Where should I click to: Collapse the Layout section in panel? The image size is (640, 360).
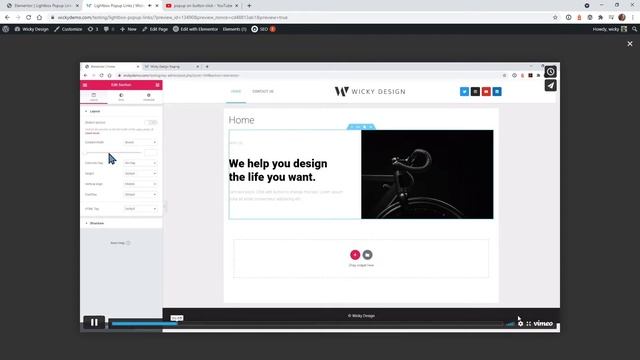[121, 111]
